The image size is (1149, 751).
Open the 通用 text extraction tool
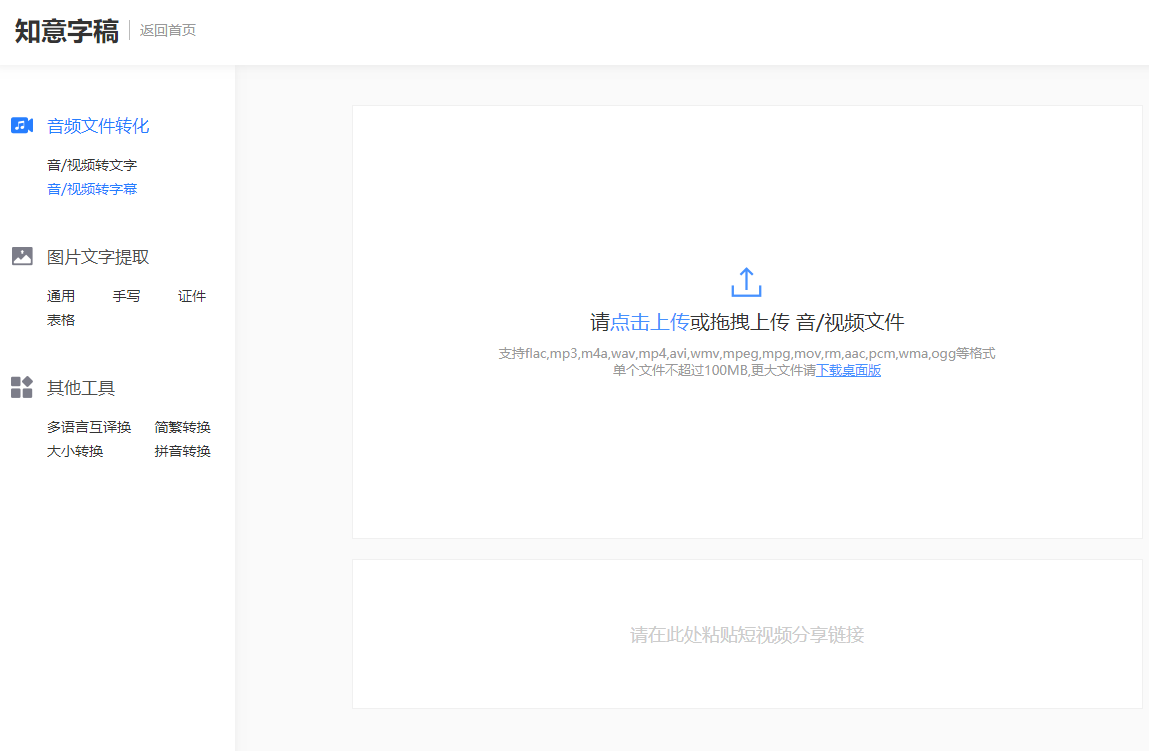(61, 295)
